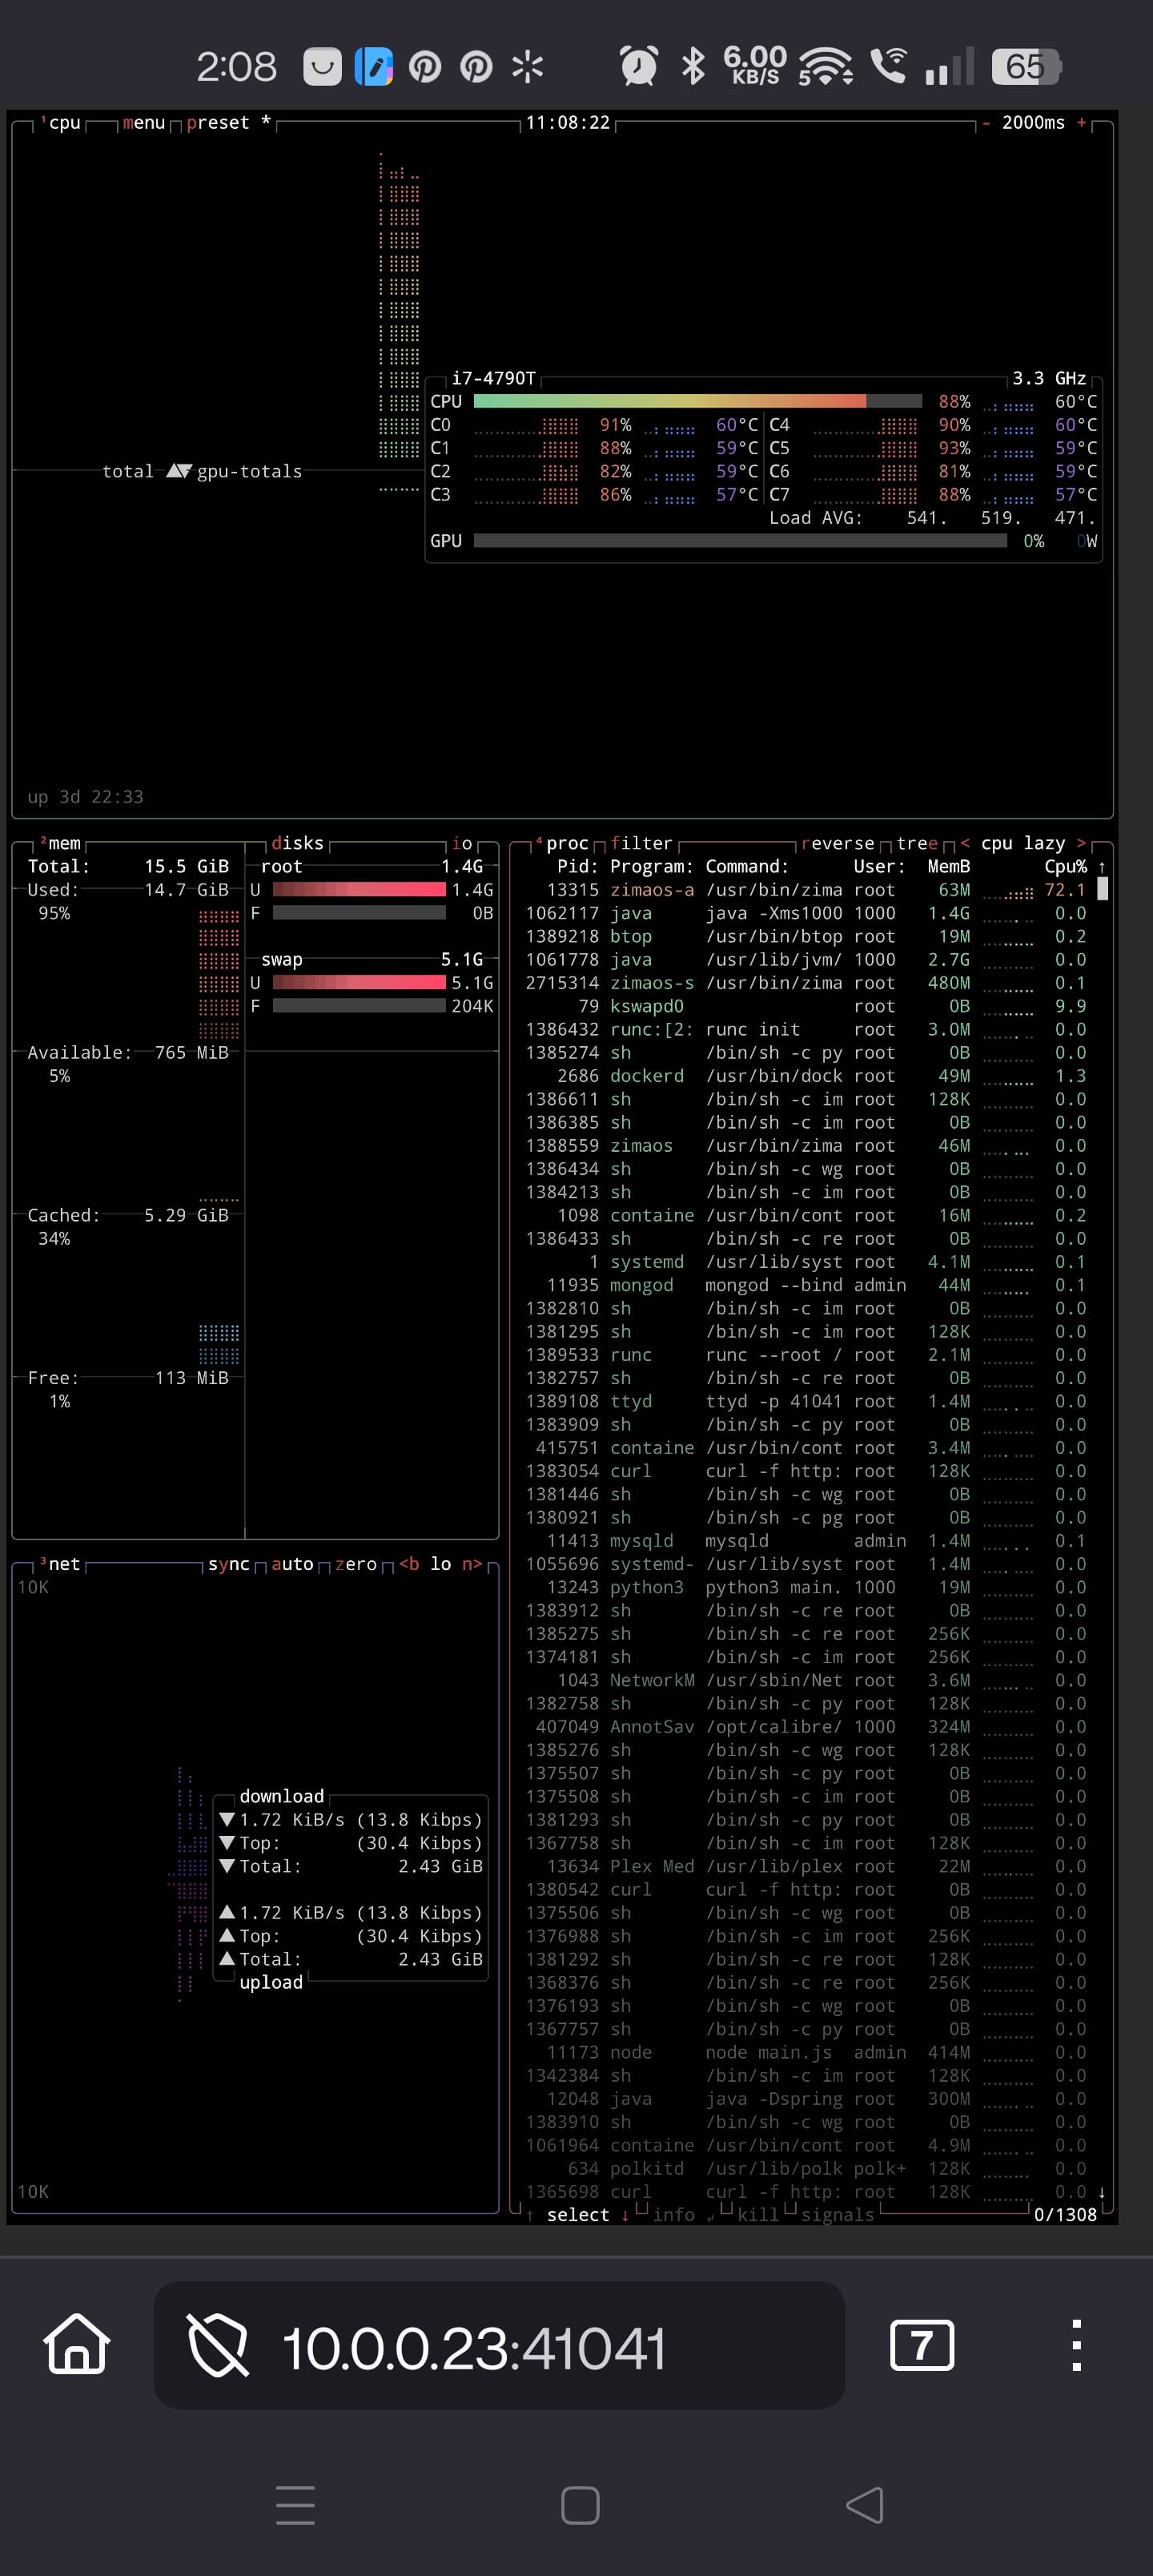1153x2576 pixels.
Task: Select the polkitd process row 634
Action: coord(806,2168)
